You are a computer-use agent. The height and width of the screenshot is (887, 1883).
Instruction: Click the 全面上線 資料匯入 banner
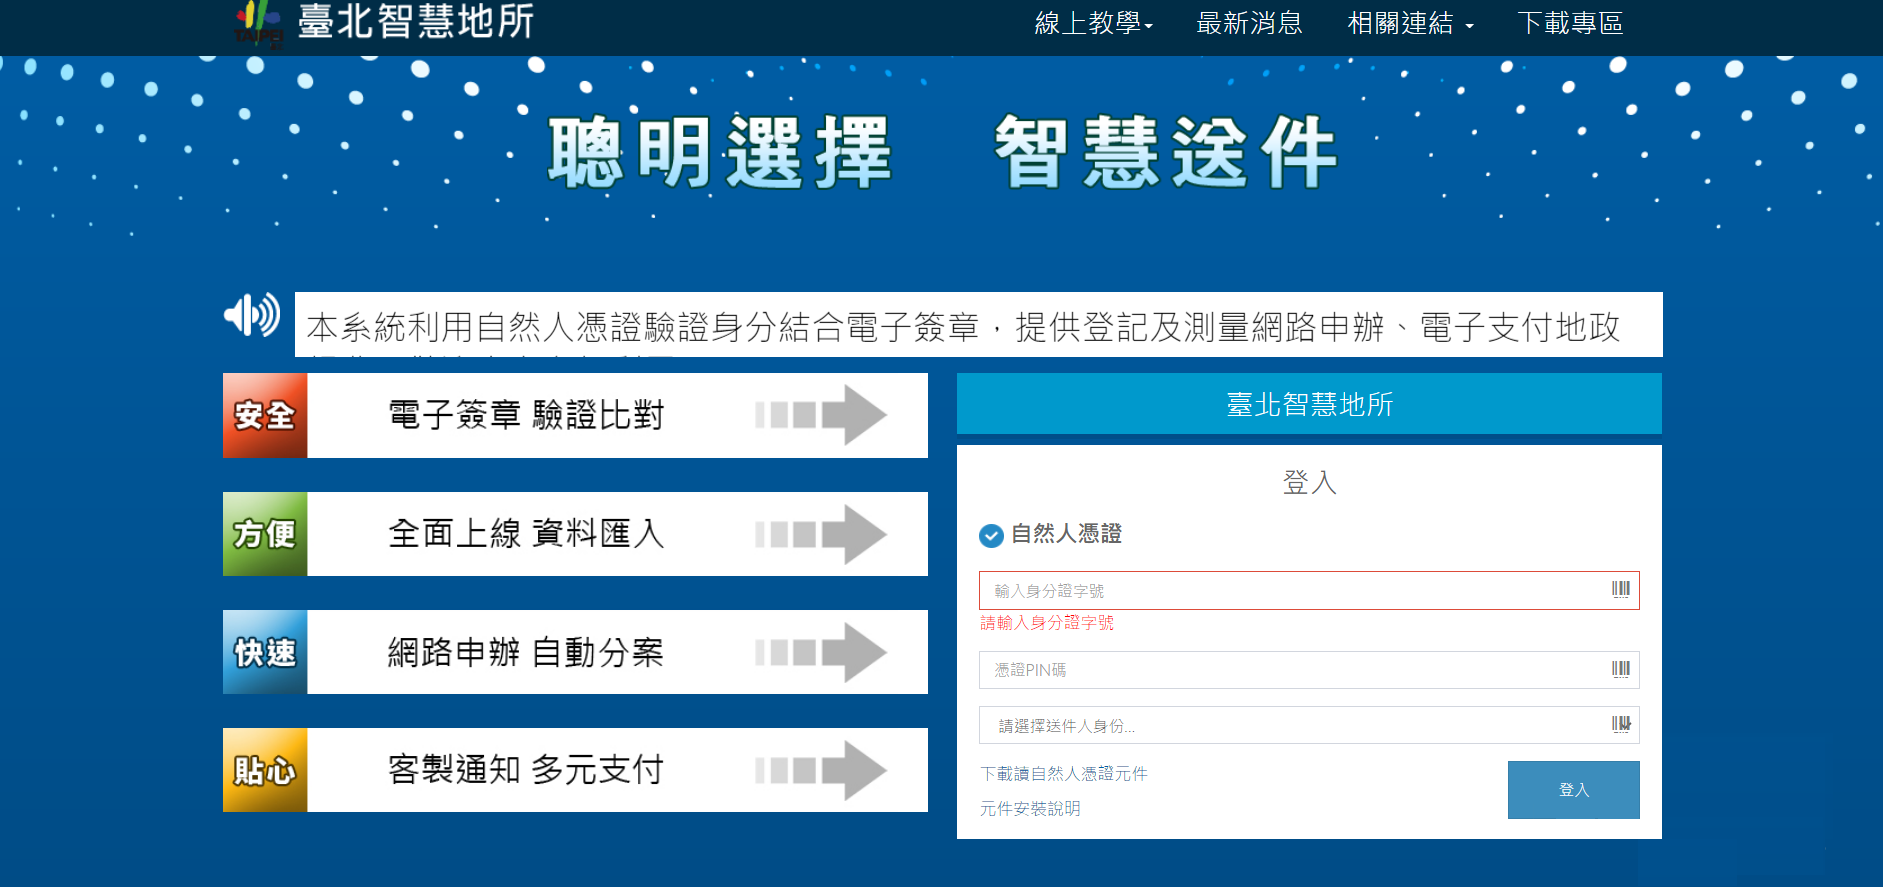(x=575, y=534)
